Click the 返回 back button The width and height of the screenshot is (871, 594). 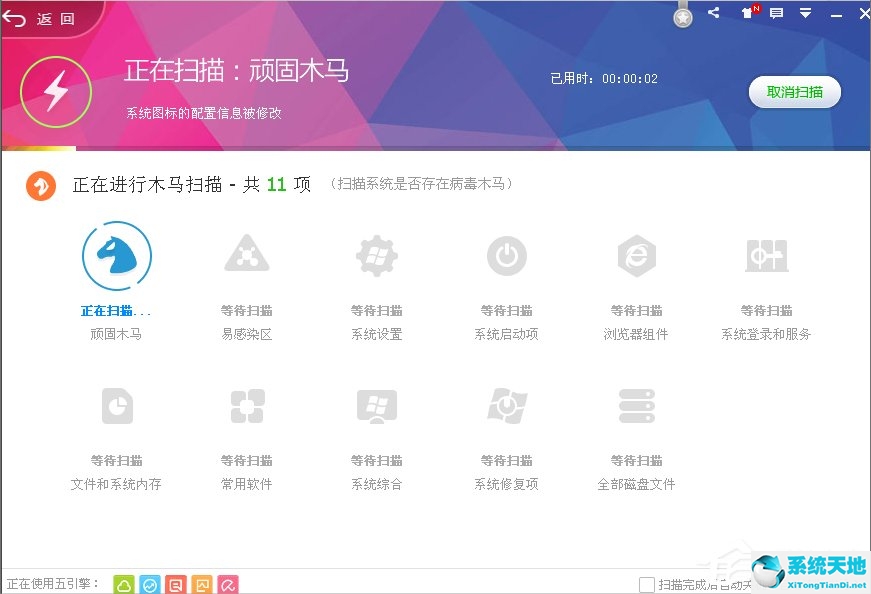[x=40, y=17]
